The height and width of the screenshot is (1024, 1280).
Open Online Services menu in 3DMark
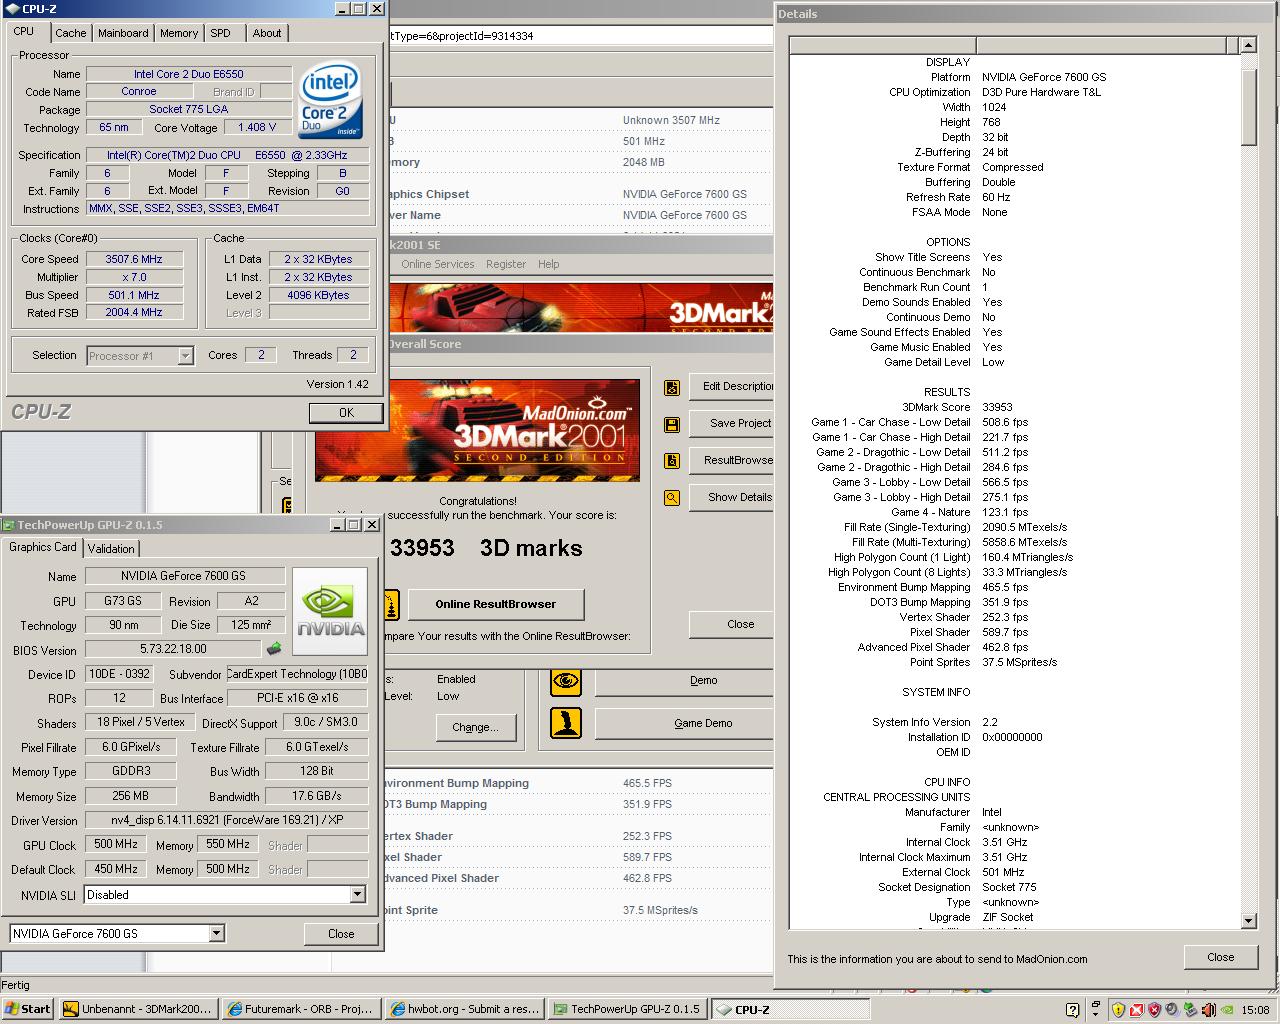pyautogui.click(x=438, y=264)
